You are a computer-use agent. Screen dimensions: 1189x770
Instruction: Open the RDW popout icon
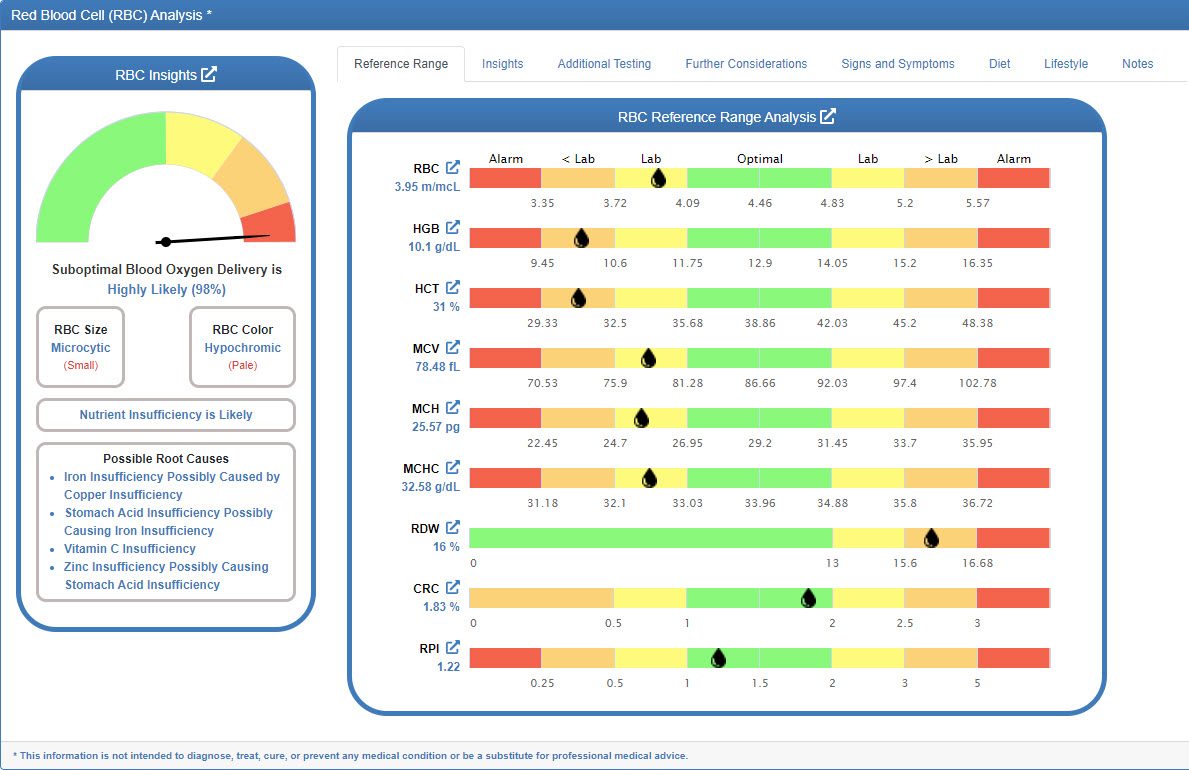pyautogui.click(x=455, y=527)
